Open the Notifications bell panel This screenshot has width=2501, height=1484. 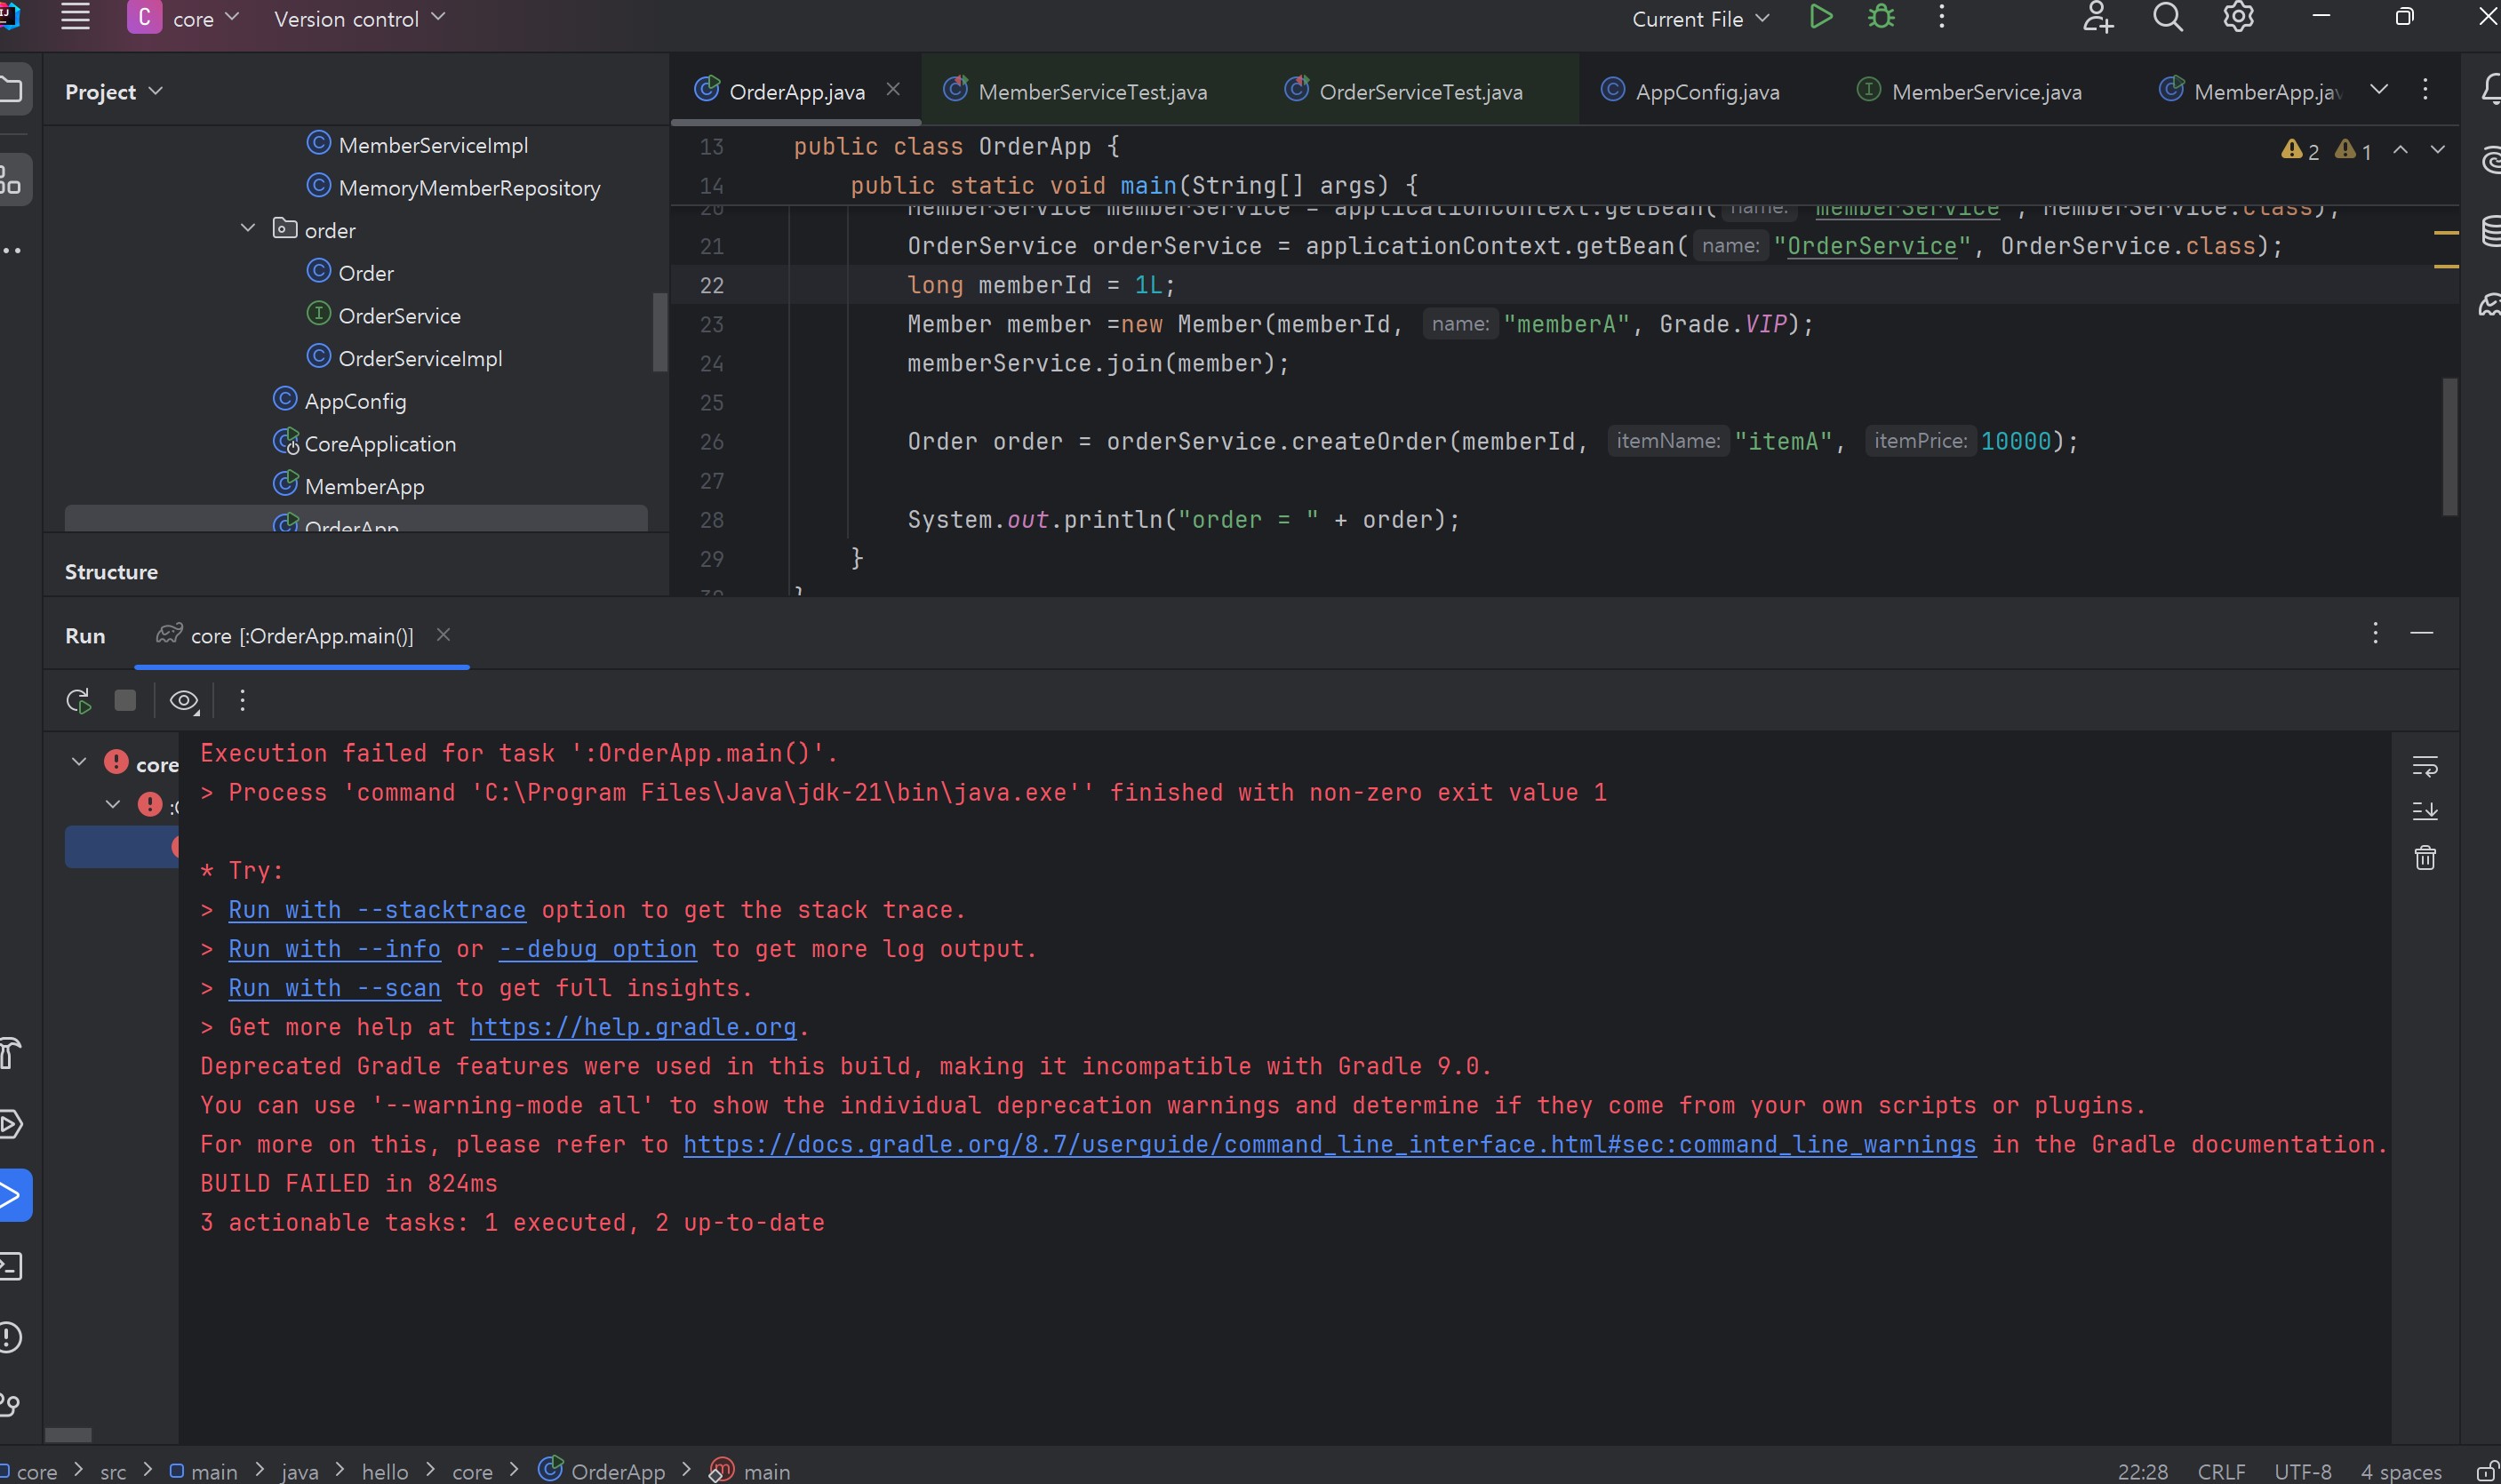pyautogui.click(x=2491, y=89)
